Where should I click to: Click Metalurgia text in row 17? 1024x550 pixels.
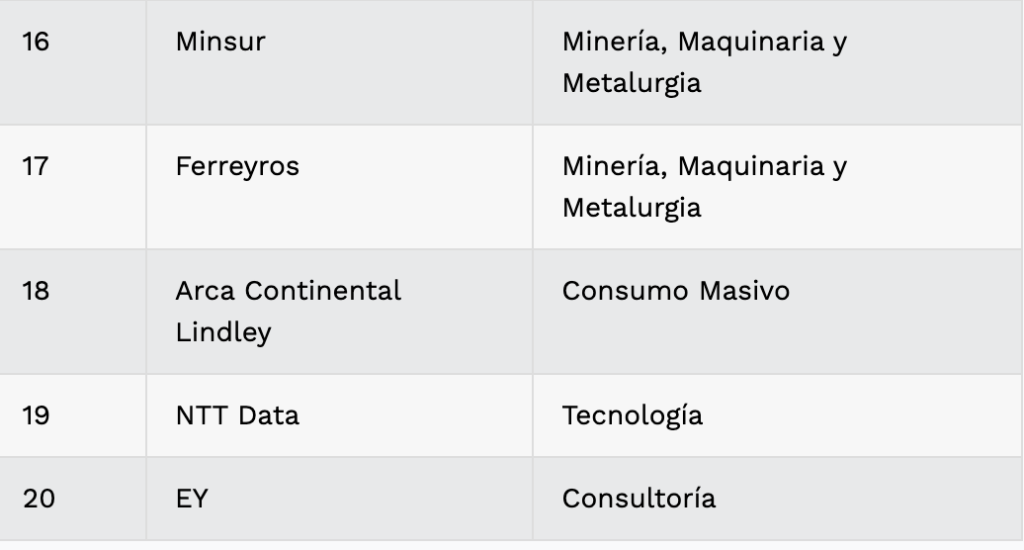pyautogui.click(x=632, y=208)
